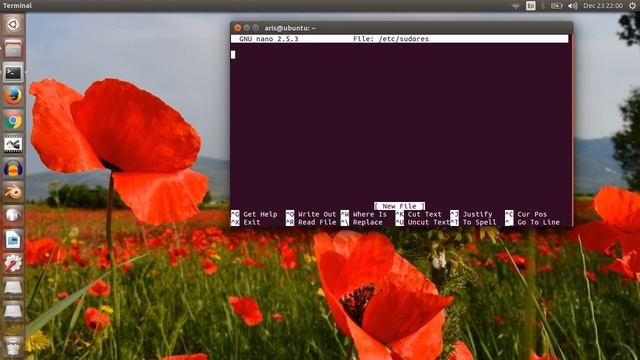
Task: Minimize the aris@ubuntu terminal window
Action: pos(247,28)
